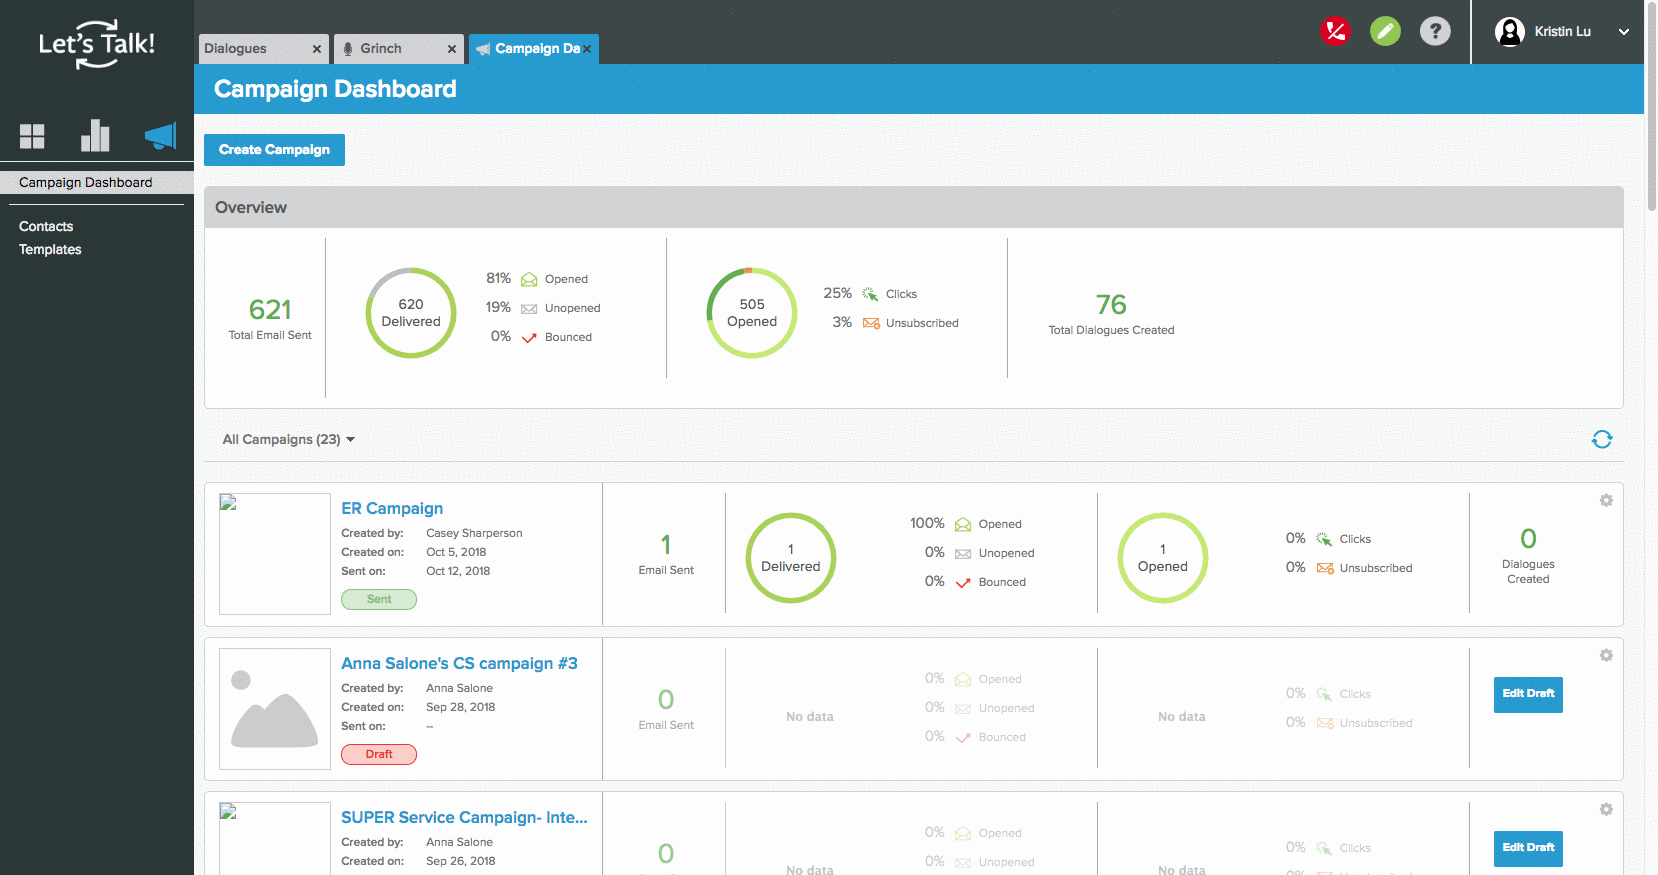The image size is (1658, 875).
Task: Refresh the campaigns list
Action: pos(1602,439)
